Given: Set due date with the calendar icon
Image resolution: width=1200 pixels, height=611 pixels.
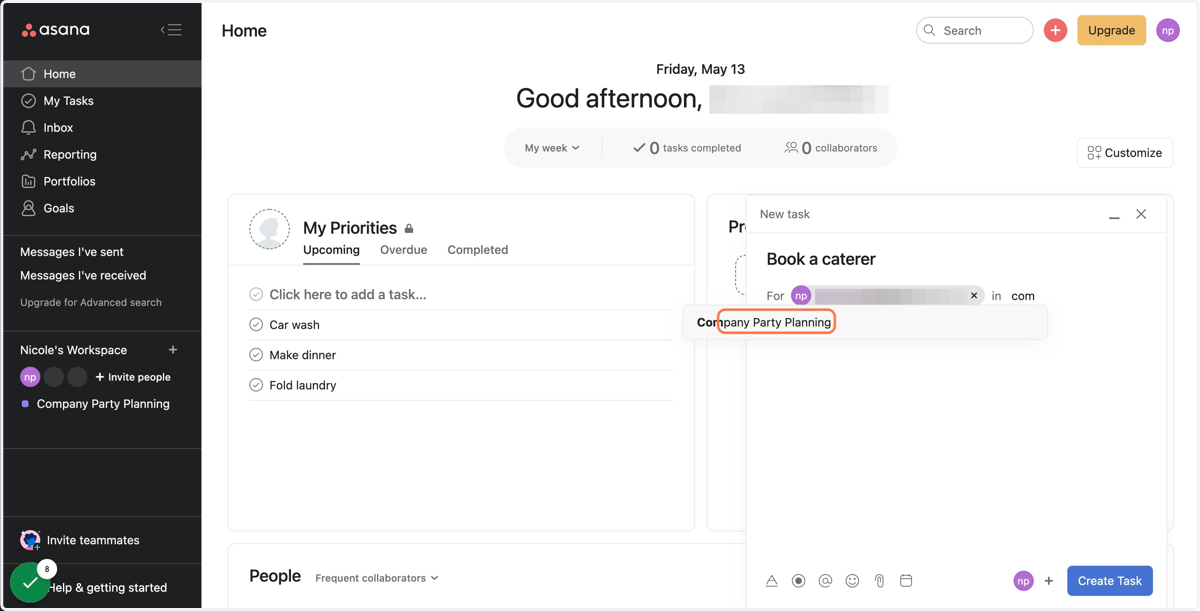Looking at the screenshot, I should (x=906, y=581).
